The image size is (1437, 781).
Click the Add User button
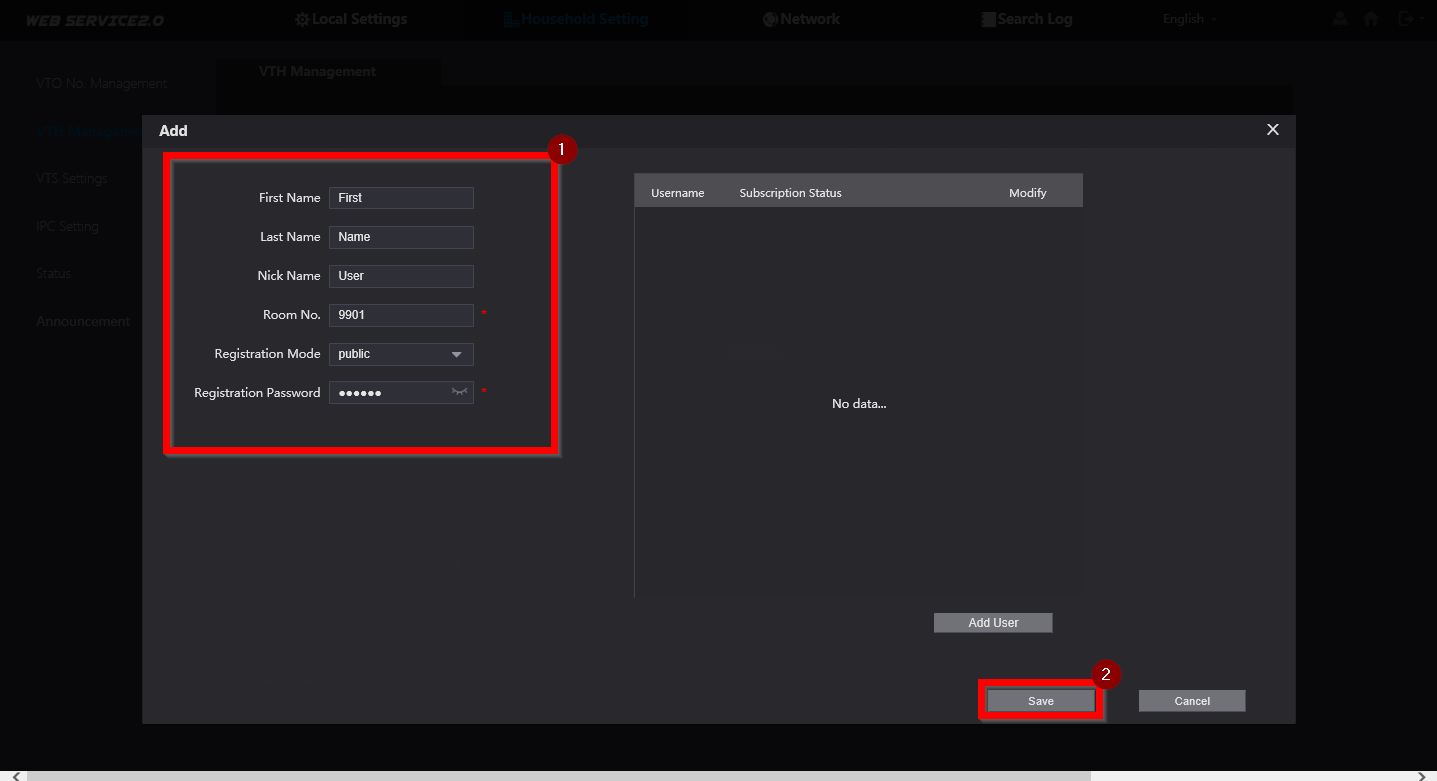pos(993,622)
